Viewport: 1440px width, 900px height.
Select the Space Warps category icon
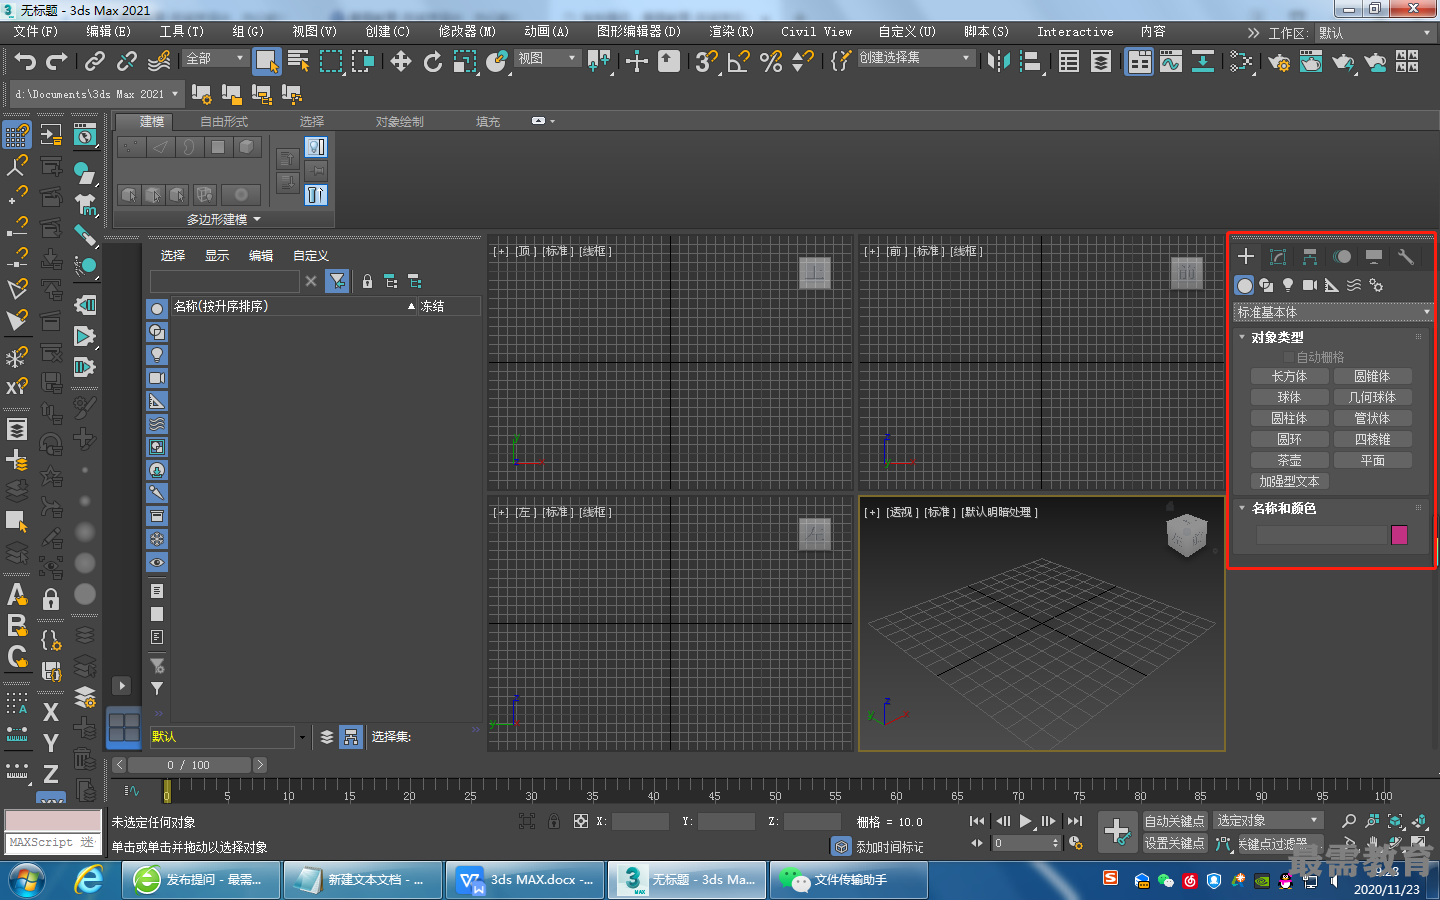[1354, 285]
